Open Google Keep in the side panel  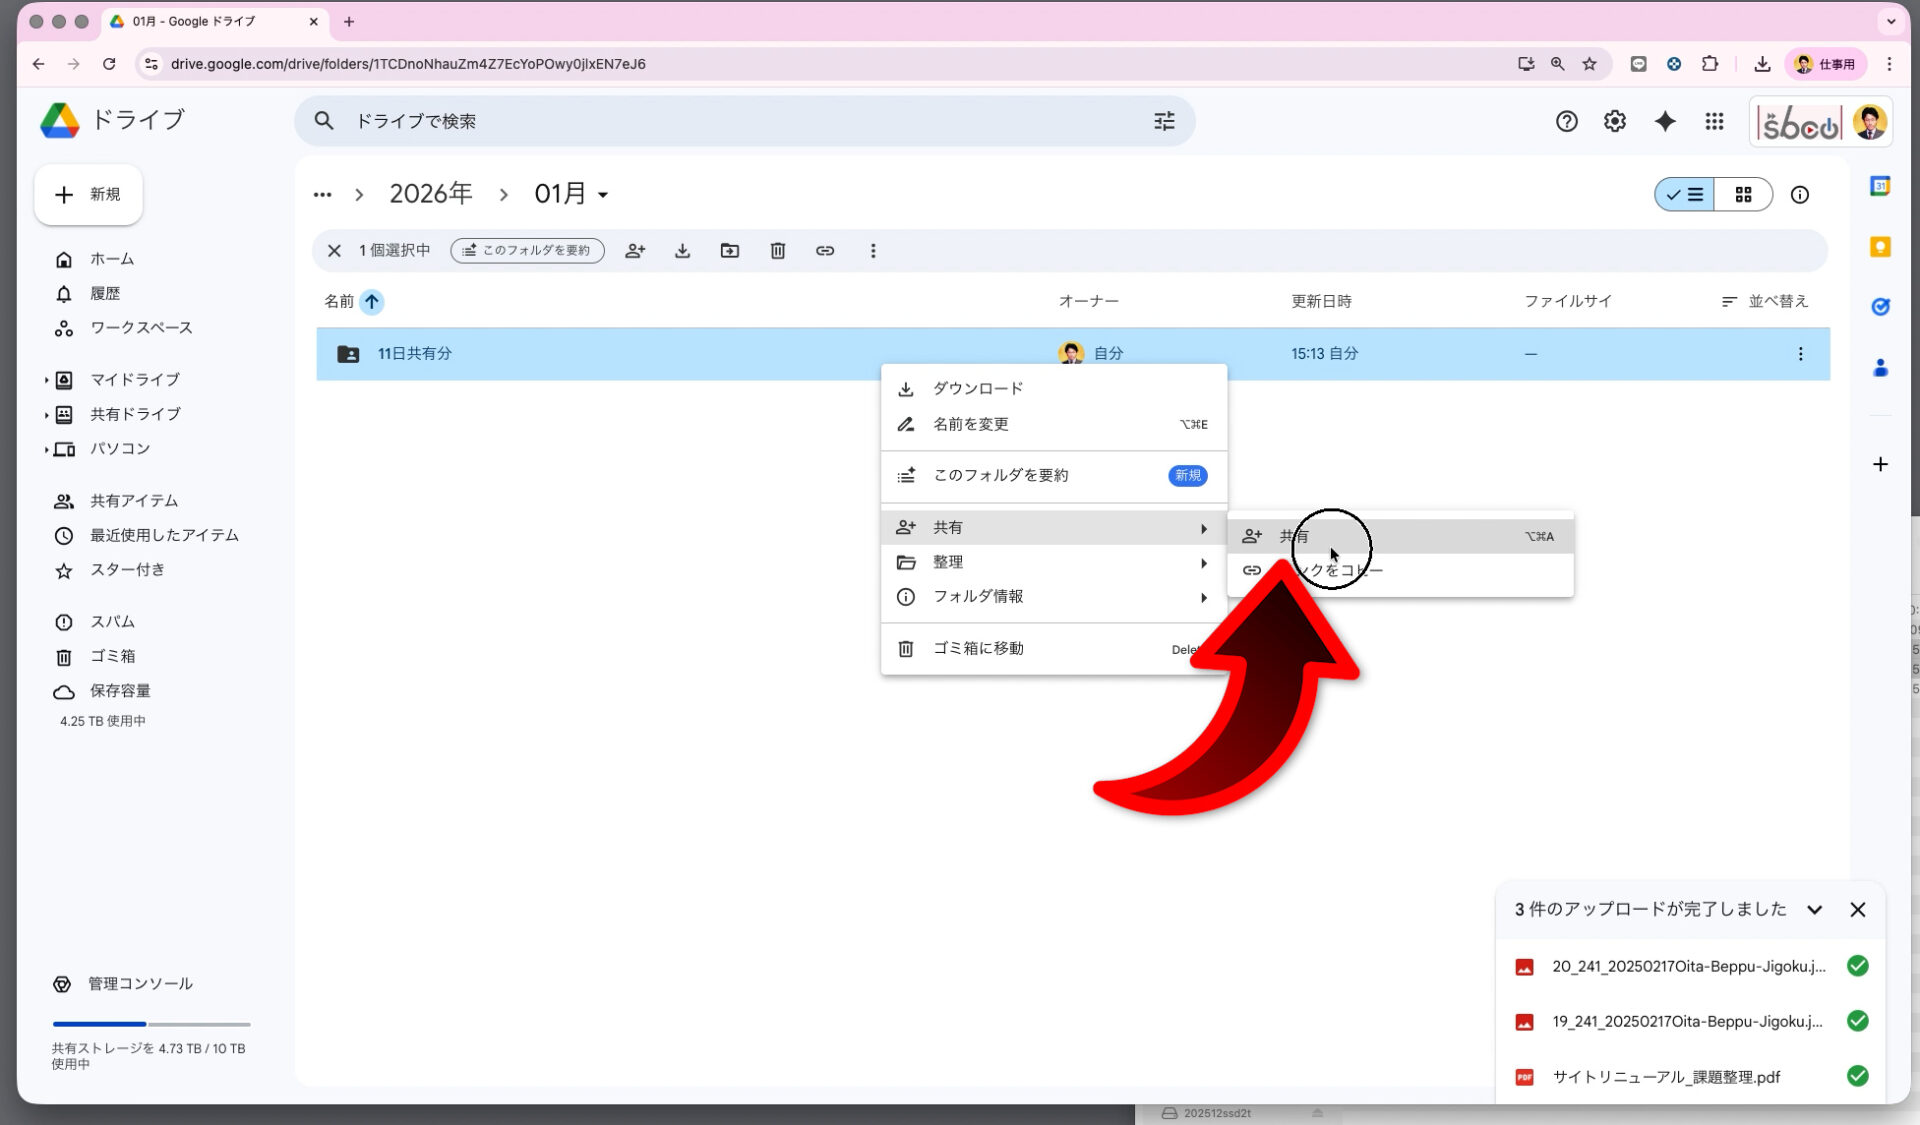(x=1881, y=245)
